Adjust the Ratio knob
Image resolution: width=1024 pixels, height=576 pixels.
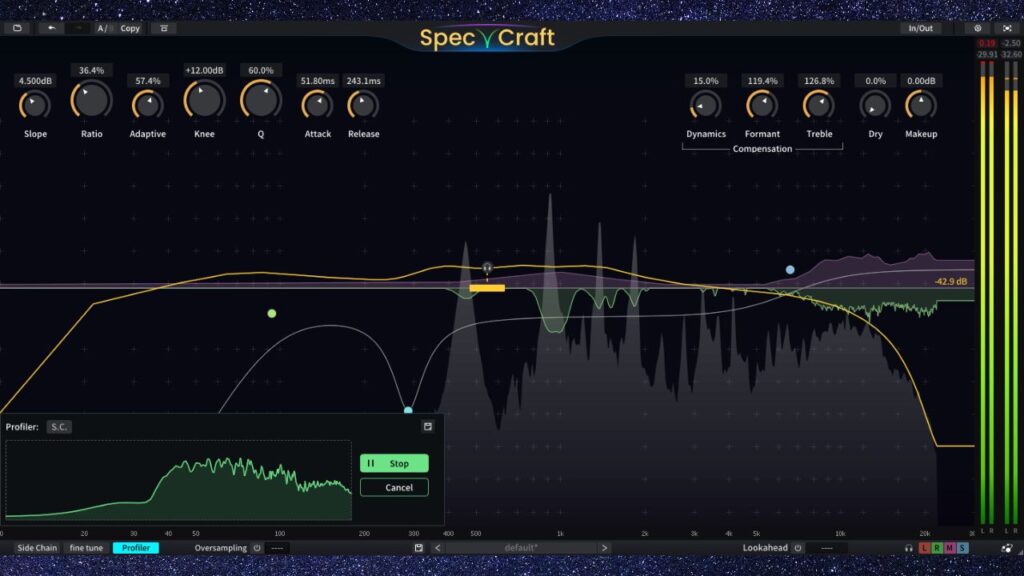(x=91, y=100)
